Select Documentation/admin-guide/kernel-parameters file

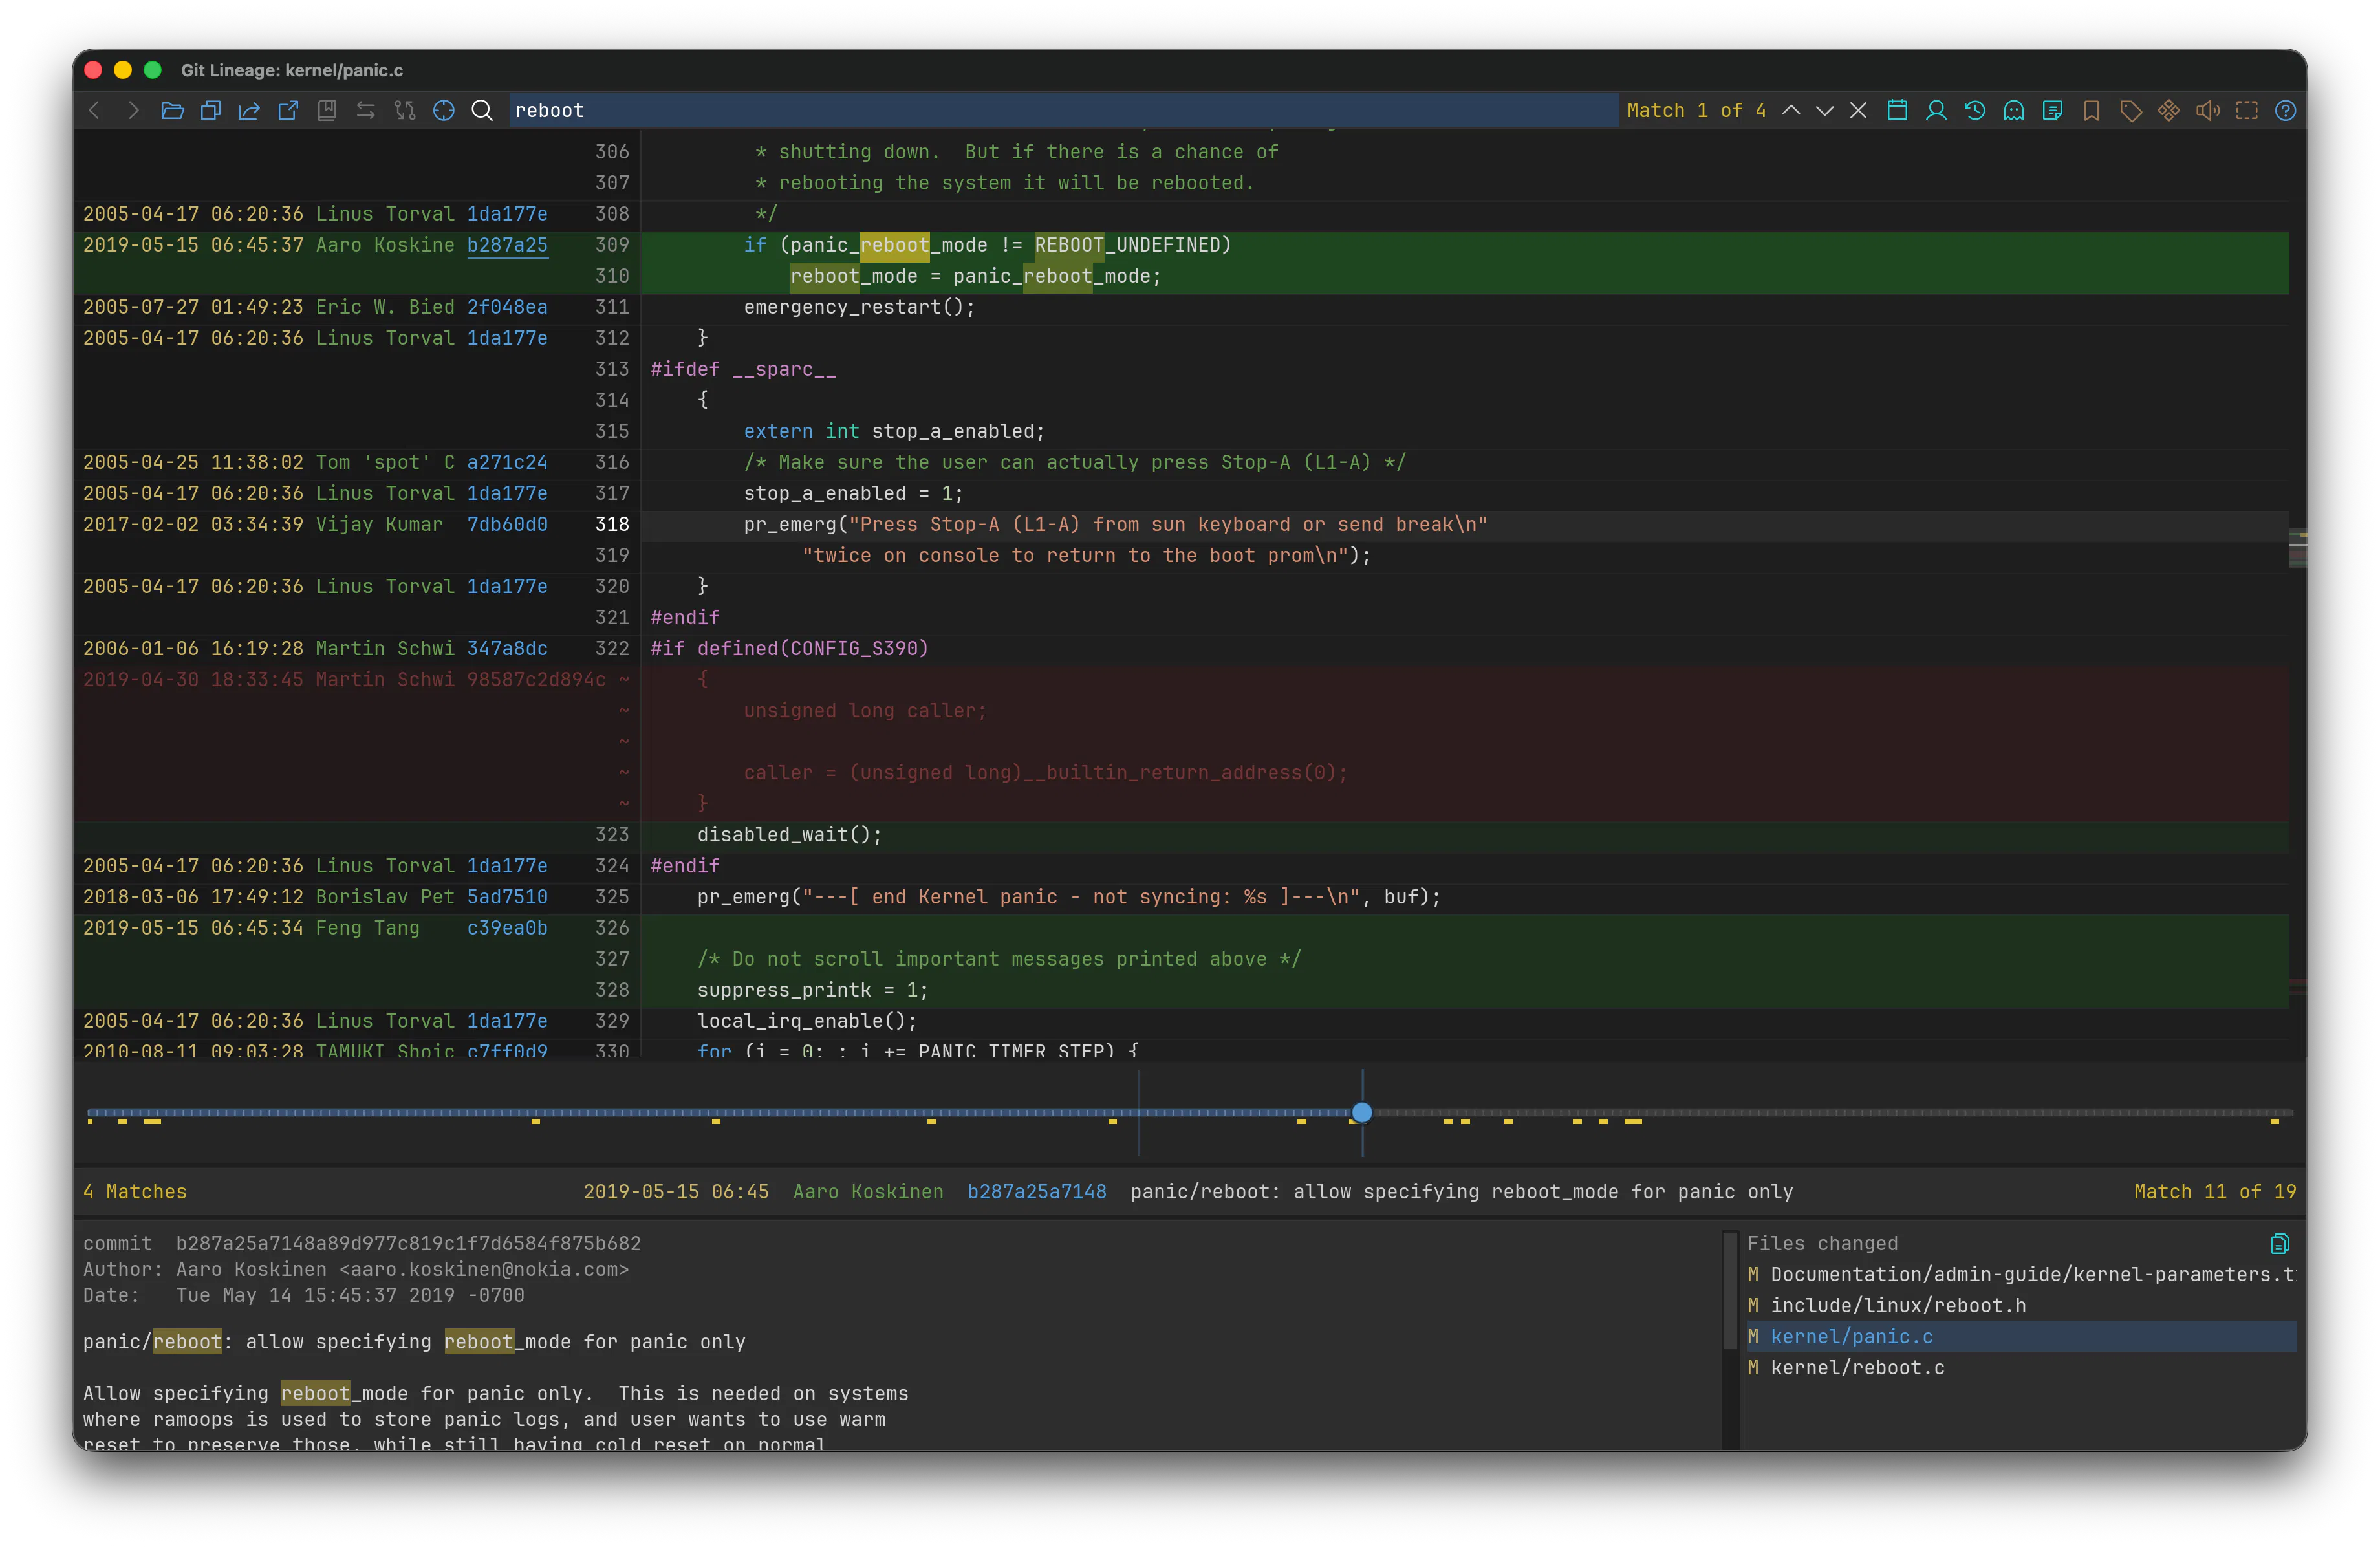tap(2021, 1274)
